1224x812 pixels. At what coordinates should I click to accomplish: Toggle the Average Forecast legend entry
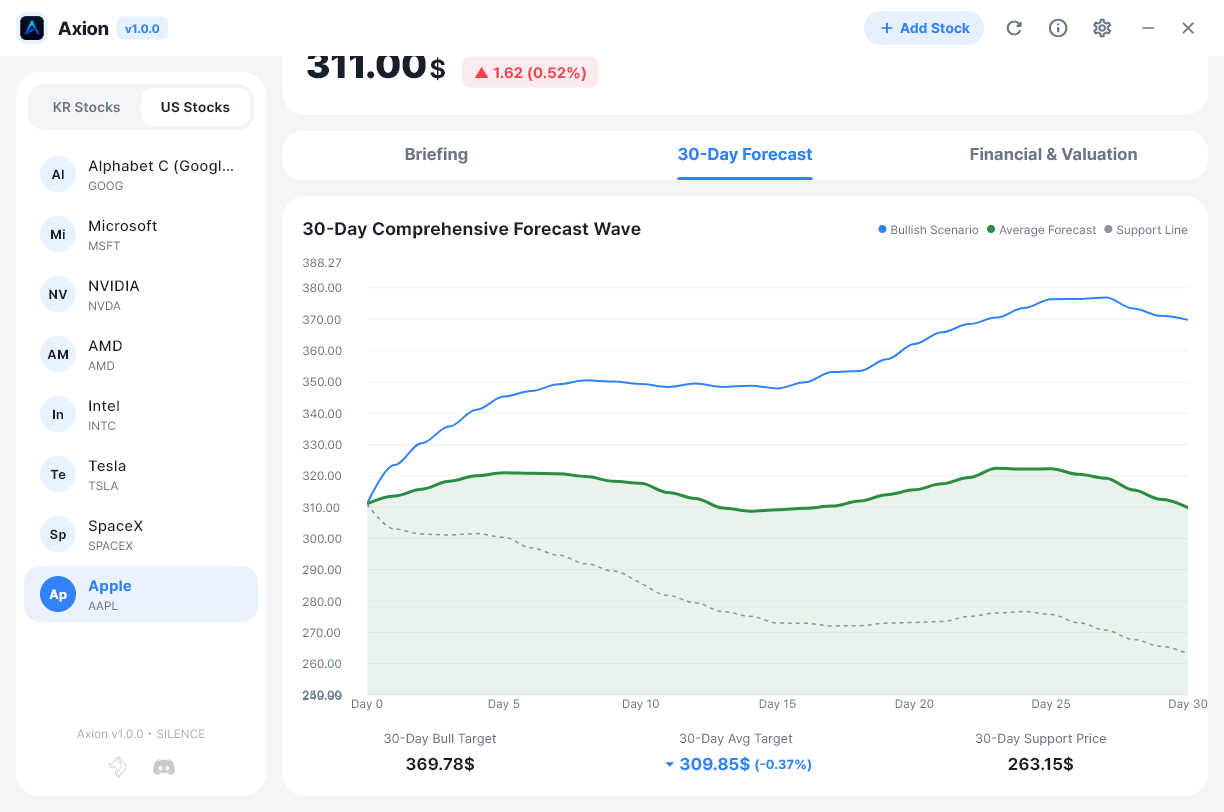(x=1041, y=230)
